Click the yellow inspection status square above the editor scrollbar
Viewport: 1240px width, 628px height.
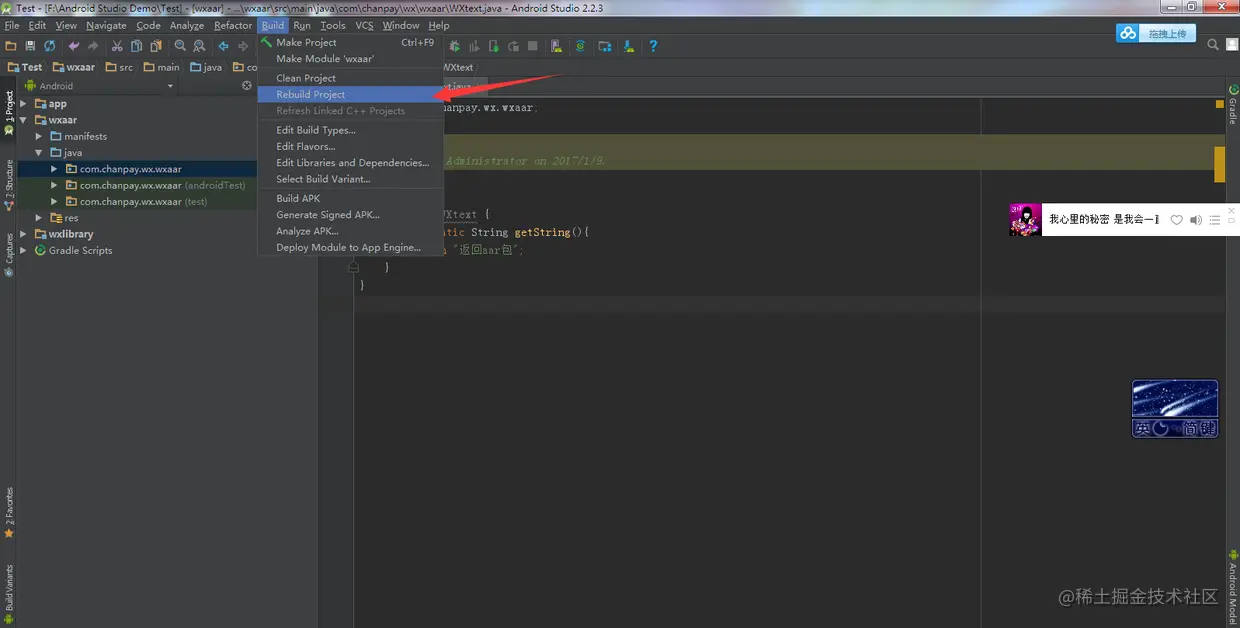click(x=1220, y=104)
